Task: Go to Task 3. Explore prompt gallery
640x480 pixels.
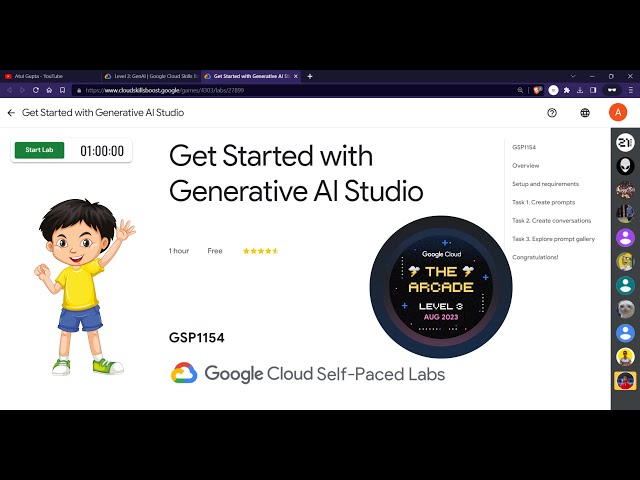Action: click(x=553, y=239)
